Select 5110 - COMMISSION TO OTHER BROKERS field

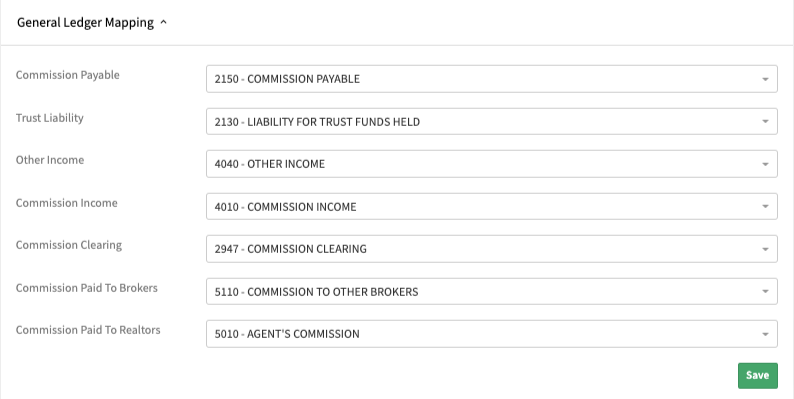tap(492, 292)
